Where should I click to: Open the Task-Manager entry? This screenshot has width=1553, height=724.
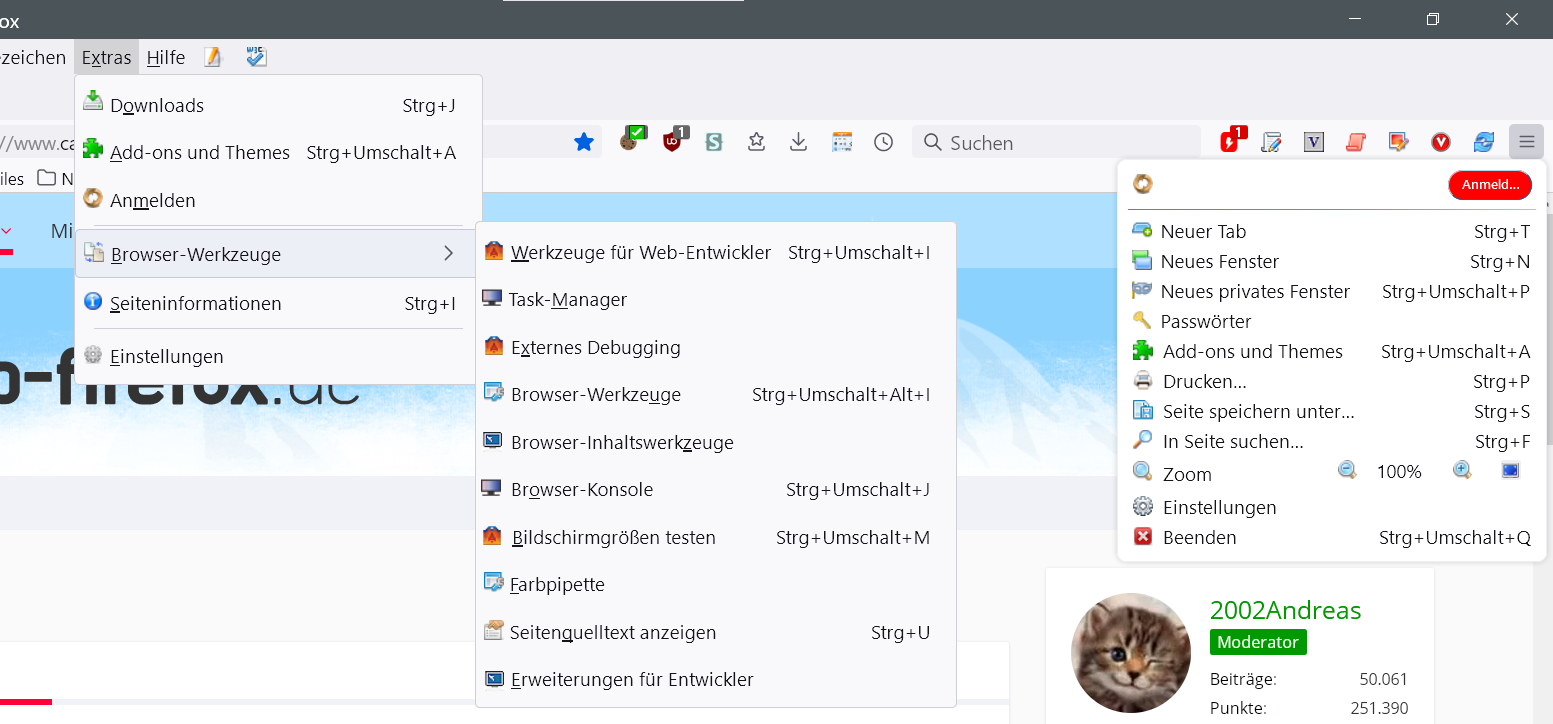[716, 299]
